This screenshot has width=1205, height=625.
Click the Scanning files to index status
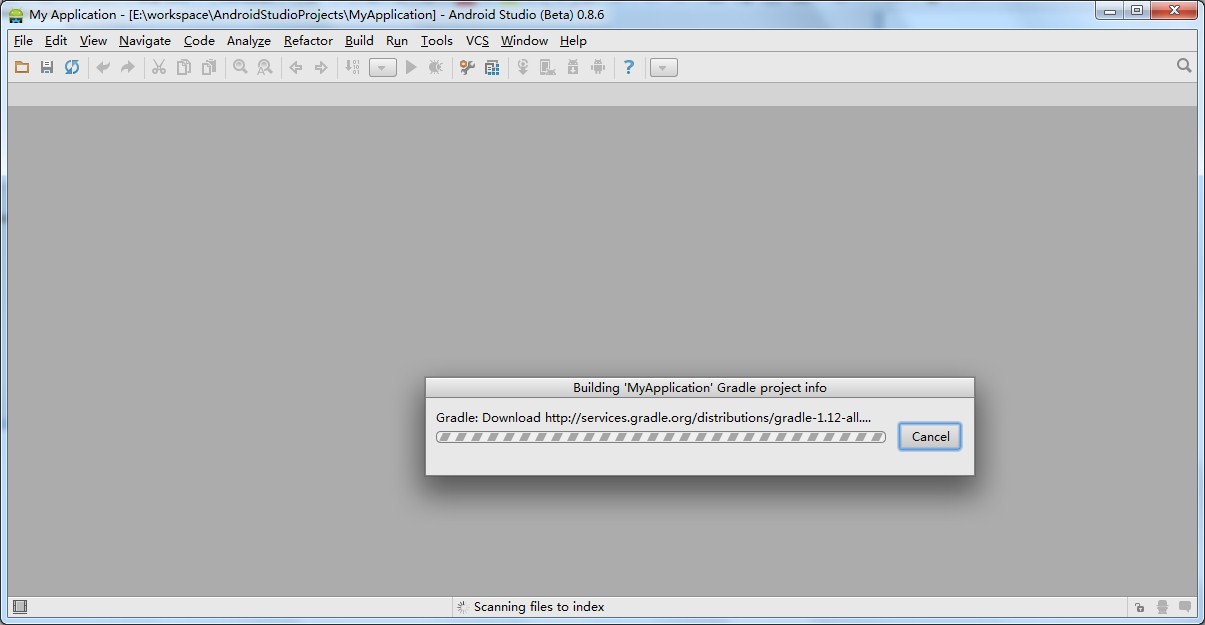[539, 607]
